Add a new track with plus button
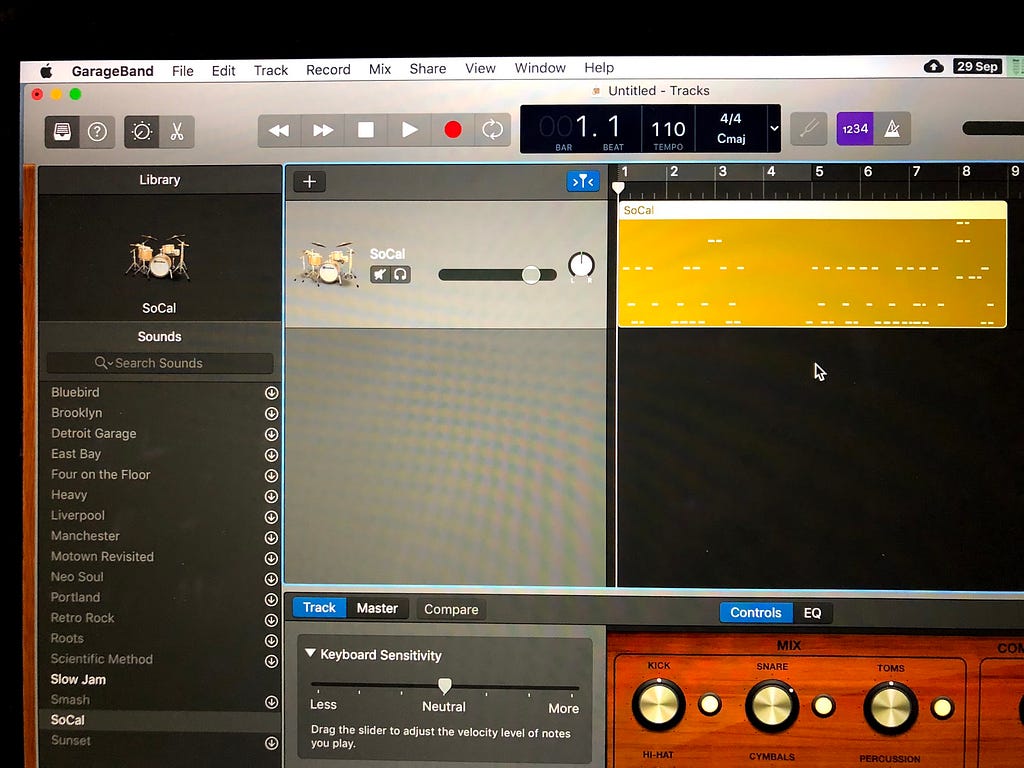This screenshot has height=768, width=1024. click(x=310, y=182)
